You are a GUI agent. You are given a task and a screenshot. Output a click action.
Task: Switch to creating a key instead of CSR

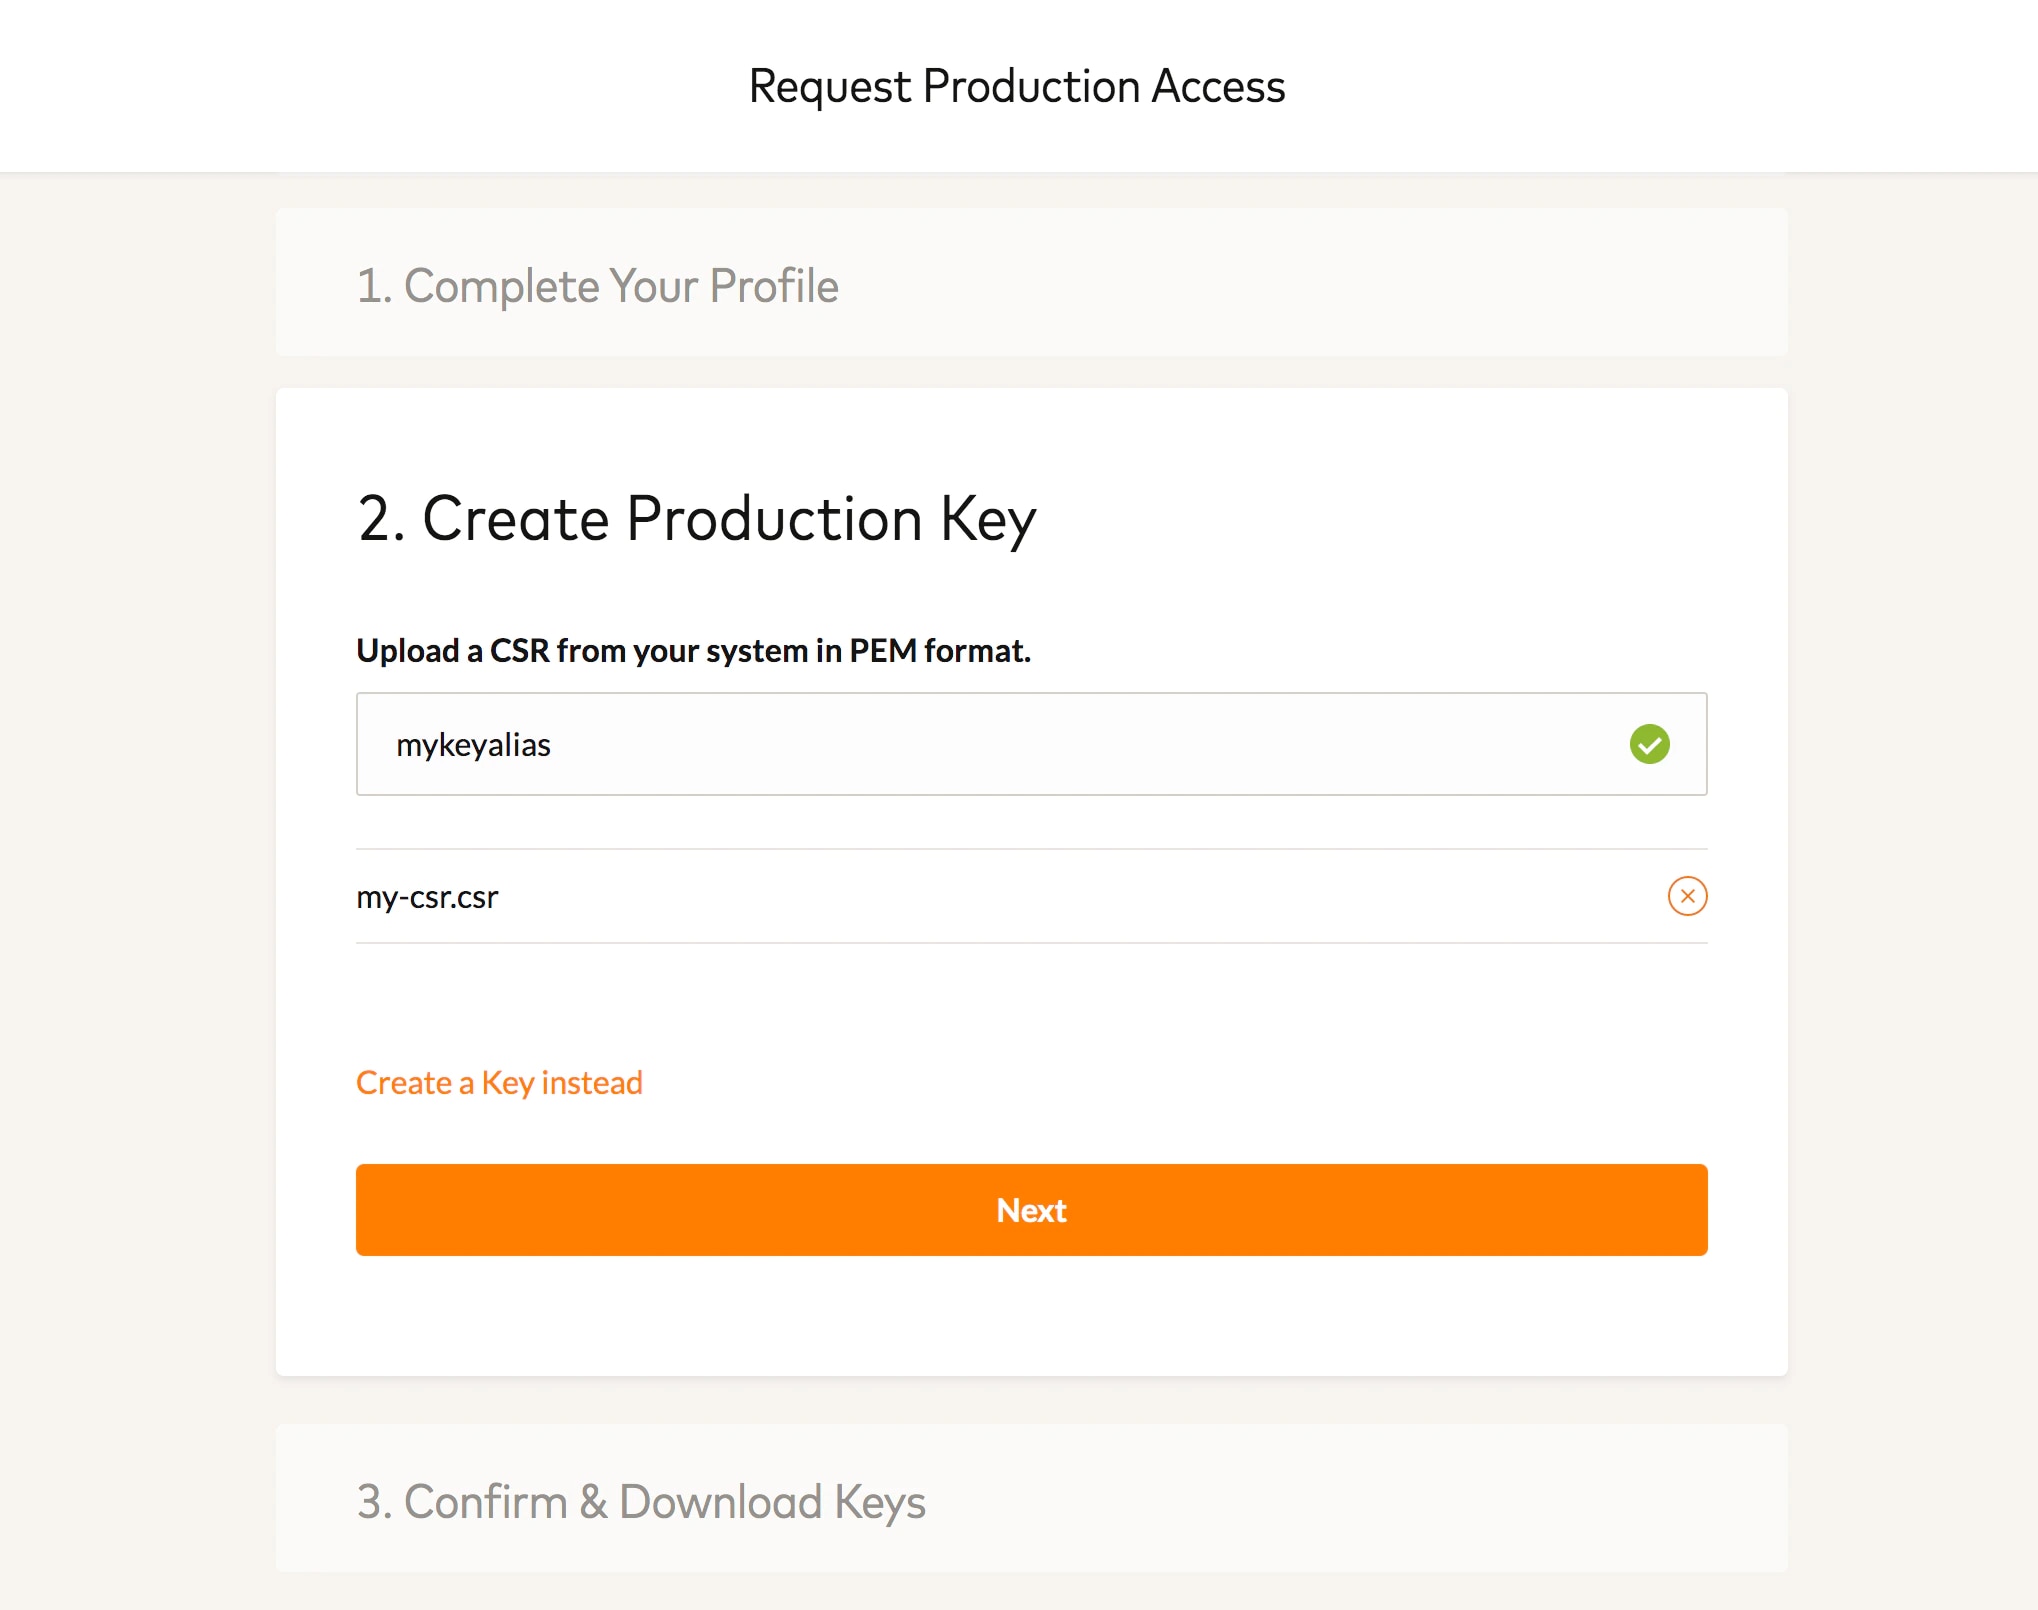pos(499,1083)
